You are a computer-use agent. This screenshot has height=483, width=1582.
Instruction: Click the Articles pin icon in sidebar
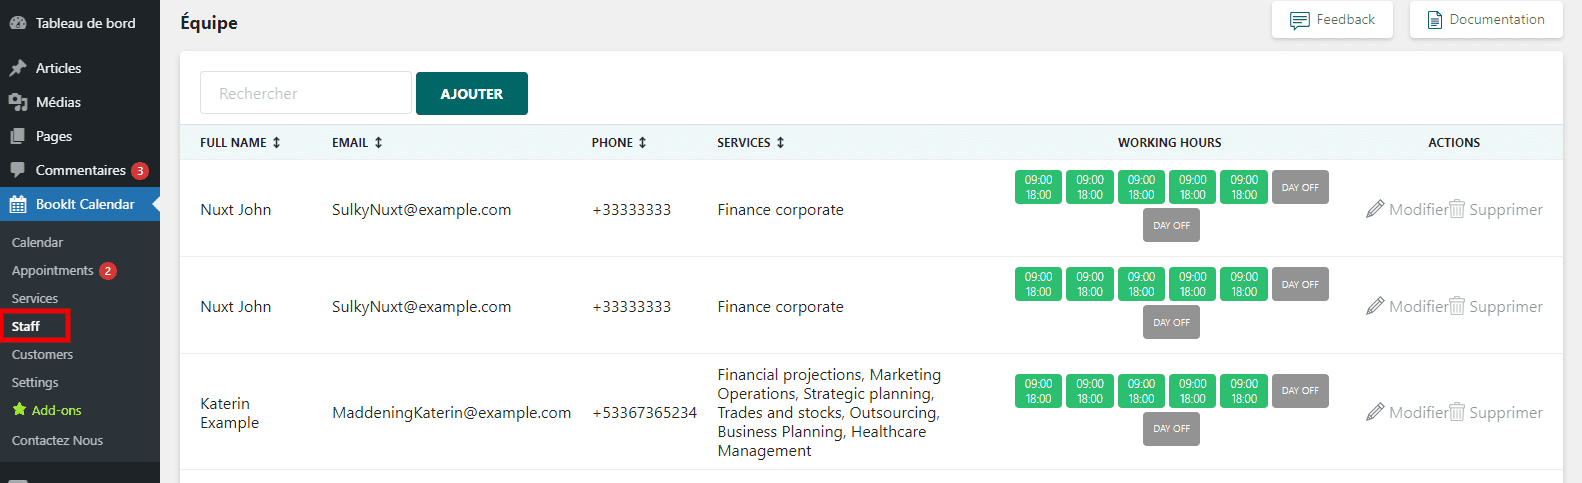point(18,68)
